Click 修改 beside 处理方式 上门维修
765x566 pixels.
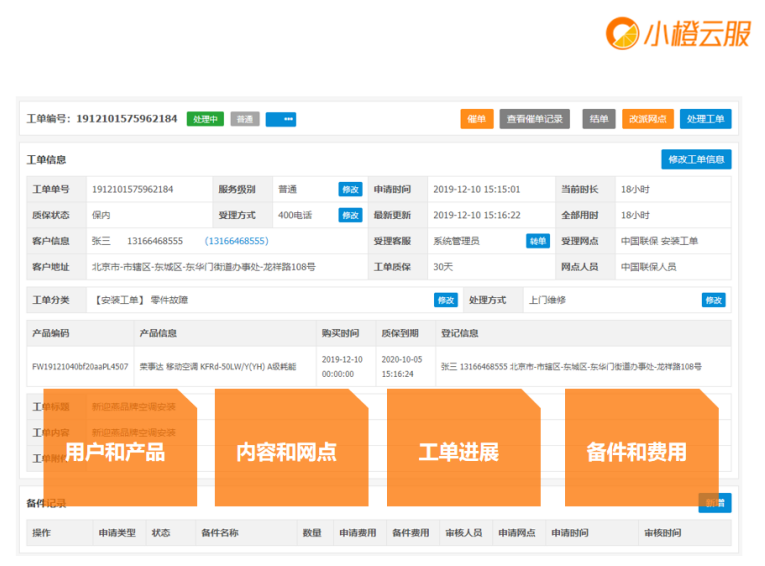click(x=713, y=300)
